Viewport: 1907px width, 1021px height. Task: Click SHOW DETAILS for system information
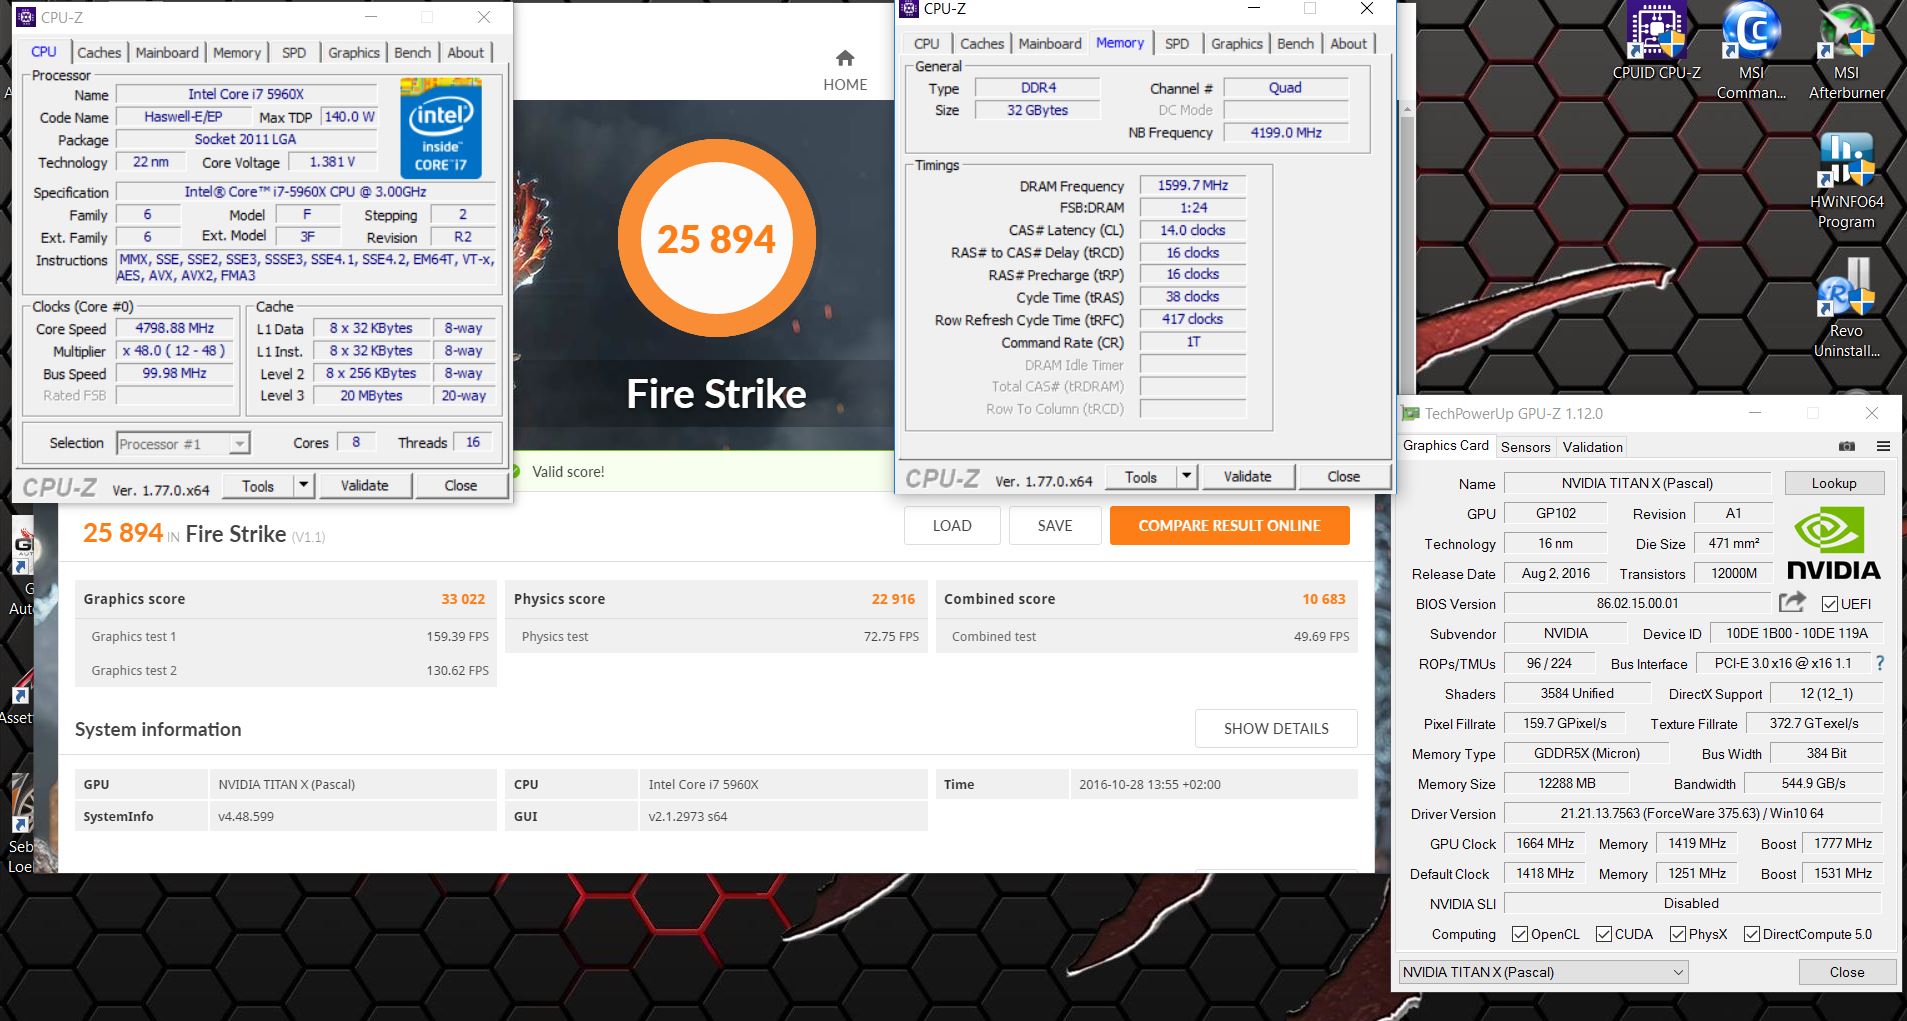pyautogui.click(x=1276, y=728)
